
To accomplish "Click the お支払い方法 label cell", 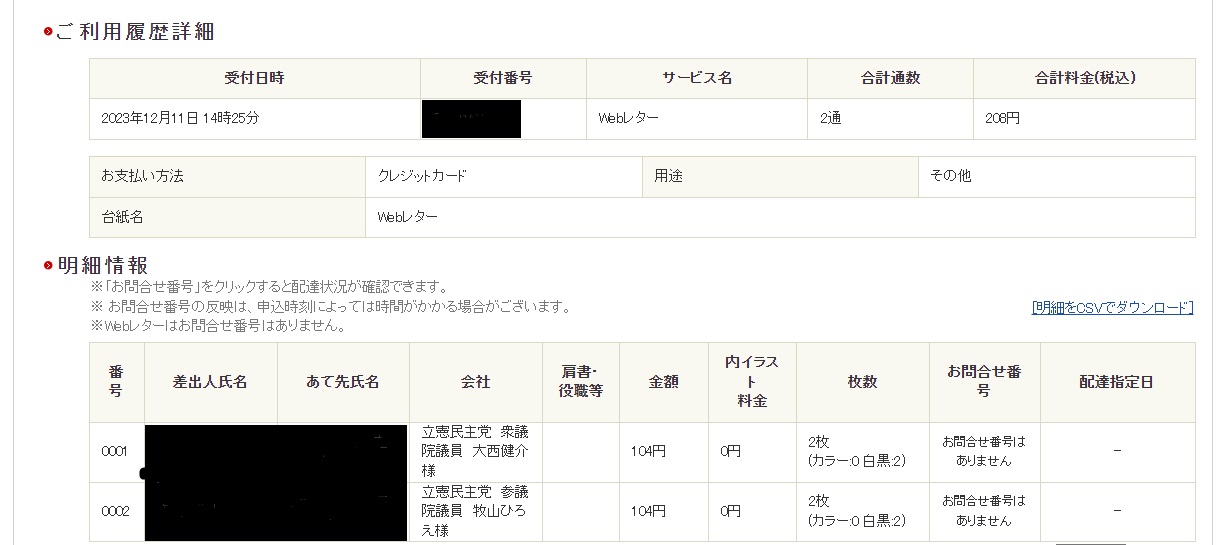I will (142, 176).
